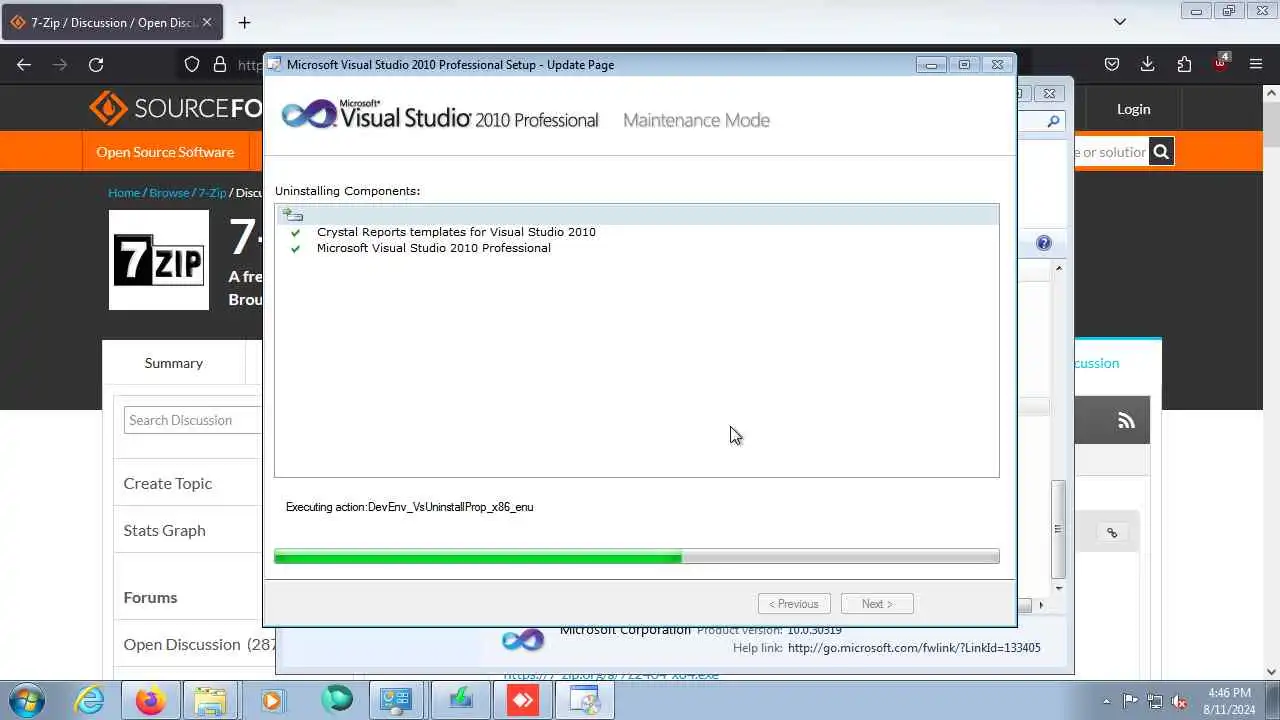The width and height of the screenshot is (1280, 720).
Task: Click the setup window title bar icon
Action: [274, 64]
